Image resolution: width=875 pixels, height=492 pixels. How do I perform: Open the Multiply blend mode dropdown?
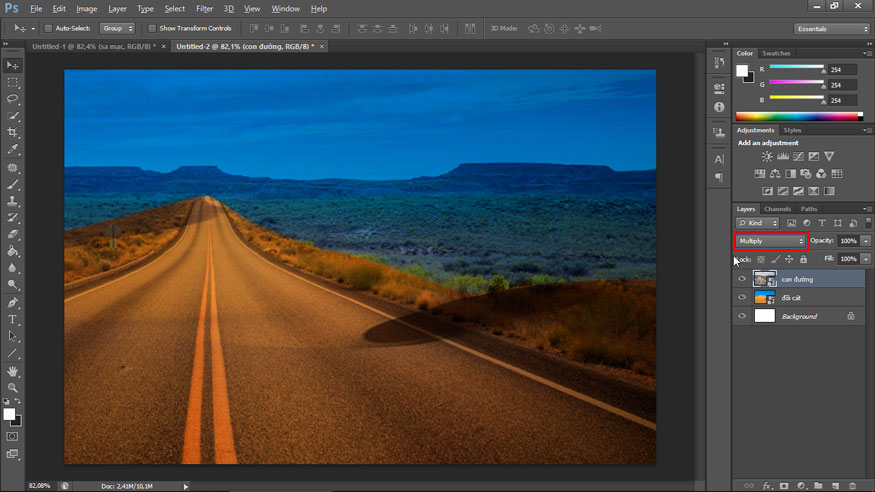770,241
